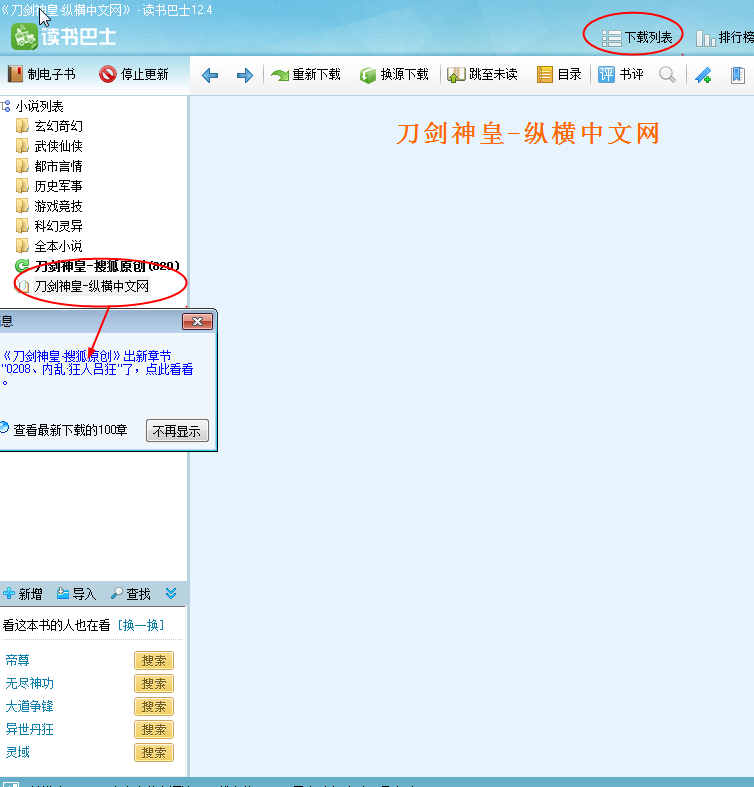The image size is (754, 787).
Task: Click the 制电子书 make e-book button
Action: coord(42,74)
